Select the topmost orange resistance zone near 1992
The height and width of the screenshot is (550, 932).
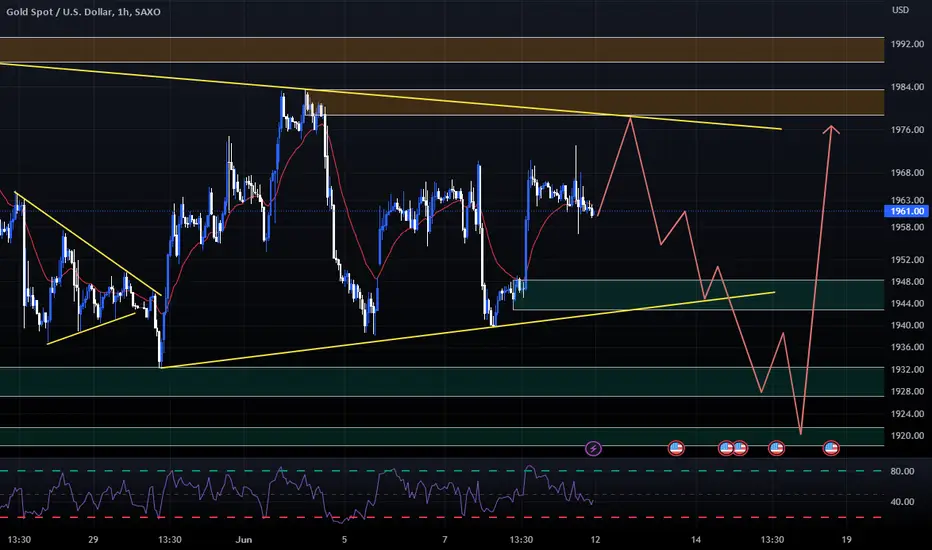(x=442, y=49)
